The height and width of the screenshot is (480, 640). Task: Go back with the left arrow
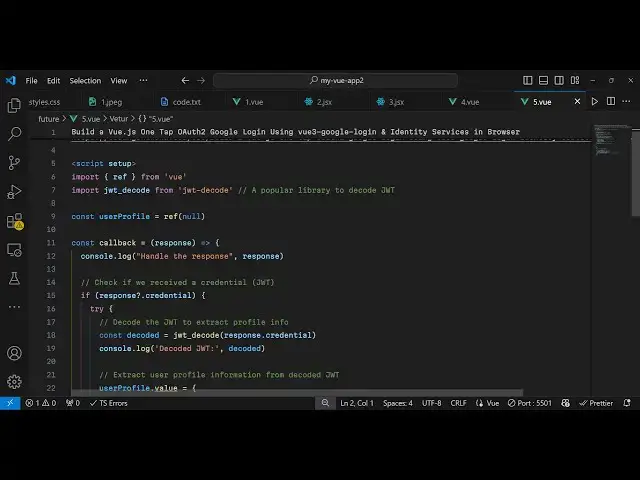(185, 80)
